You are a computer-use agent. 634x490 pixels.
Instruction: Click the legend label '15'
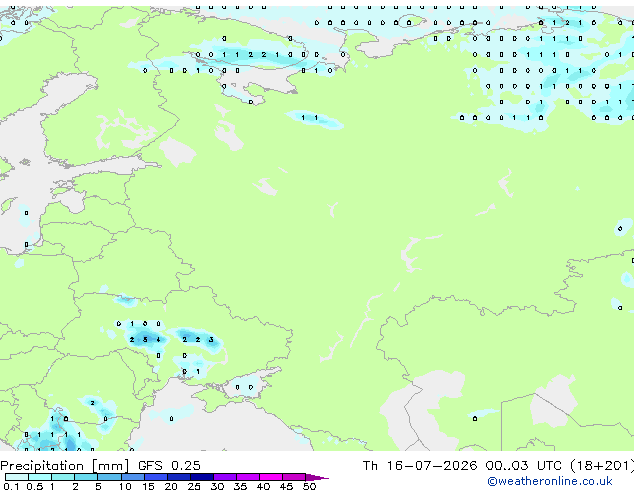tap(148, 486)
